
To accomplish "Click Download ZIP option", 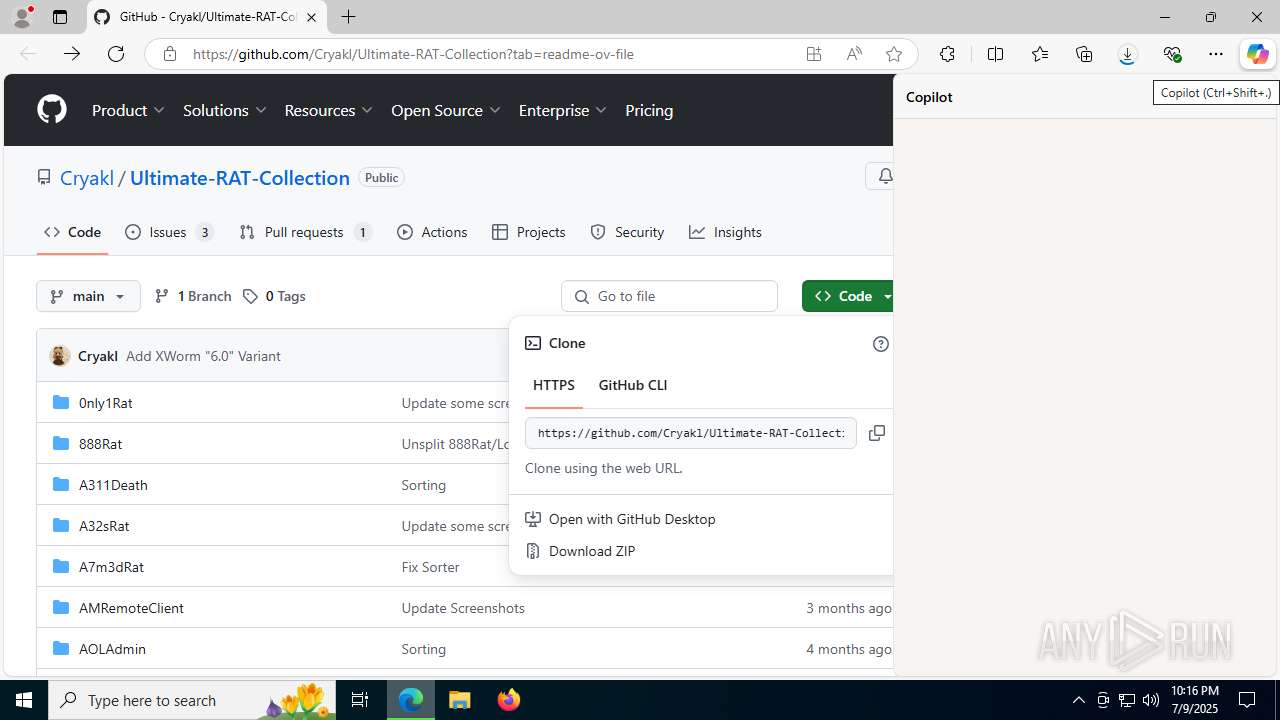I will coord(592,551).
